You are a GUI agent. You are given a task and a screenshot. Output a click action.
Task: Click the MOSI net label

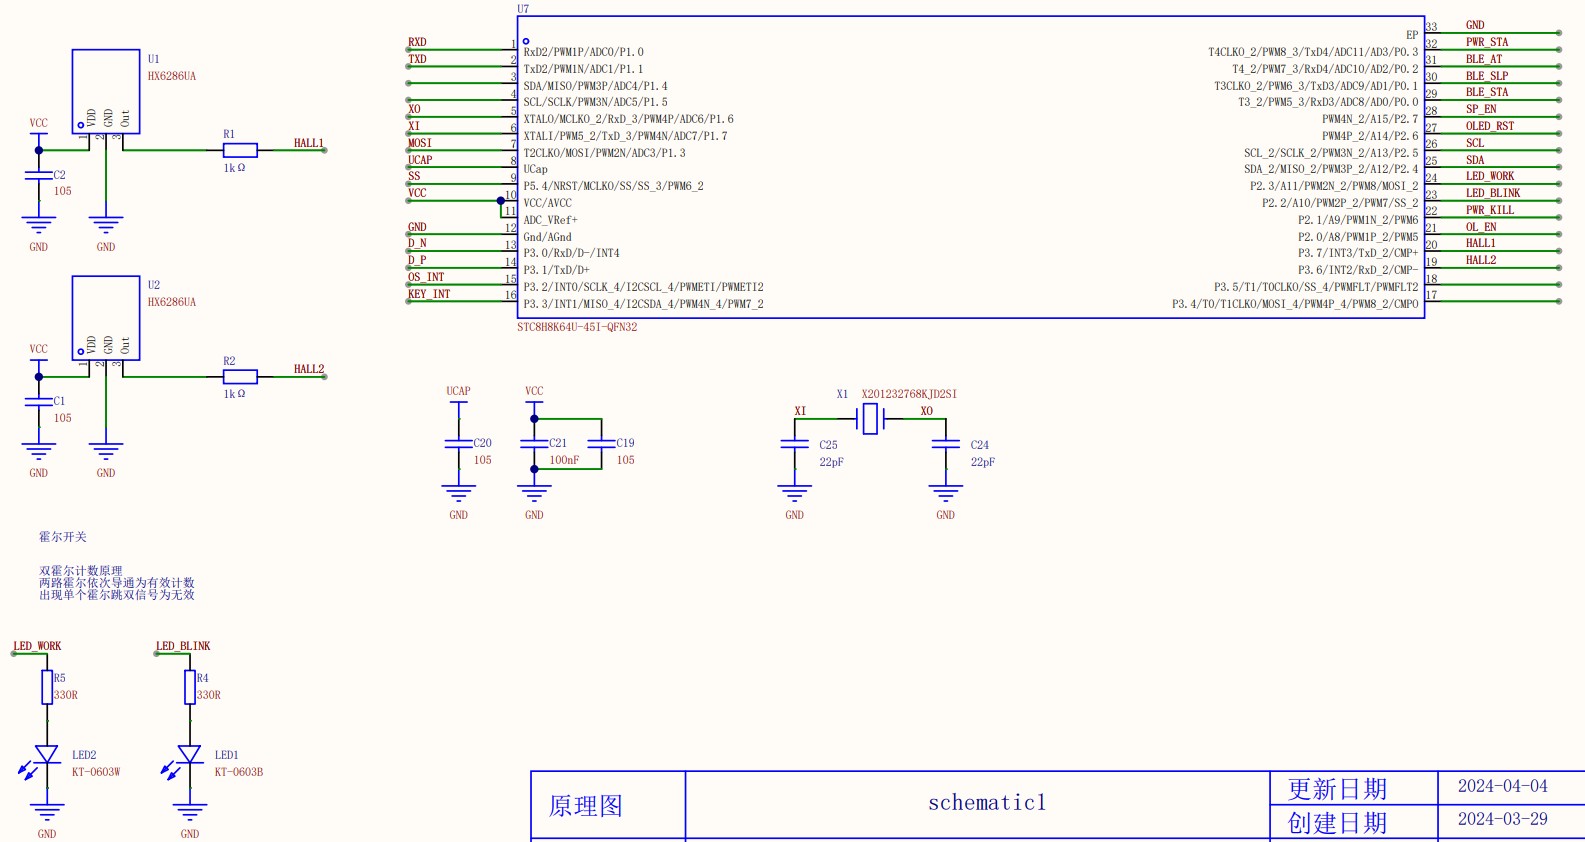(x=420, y=143)
